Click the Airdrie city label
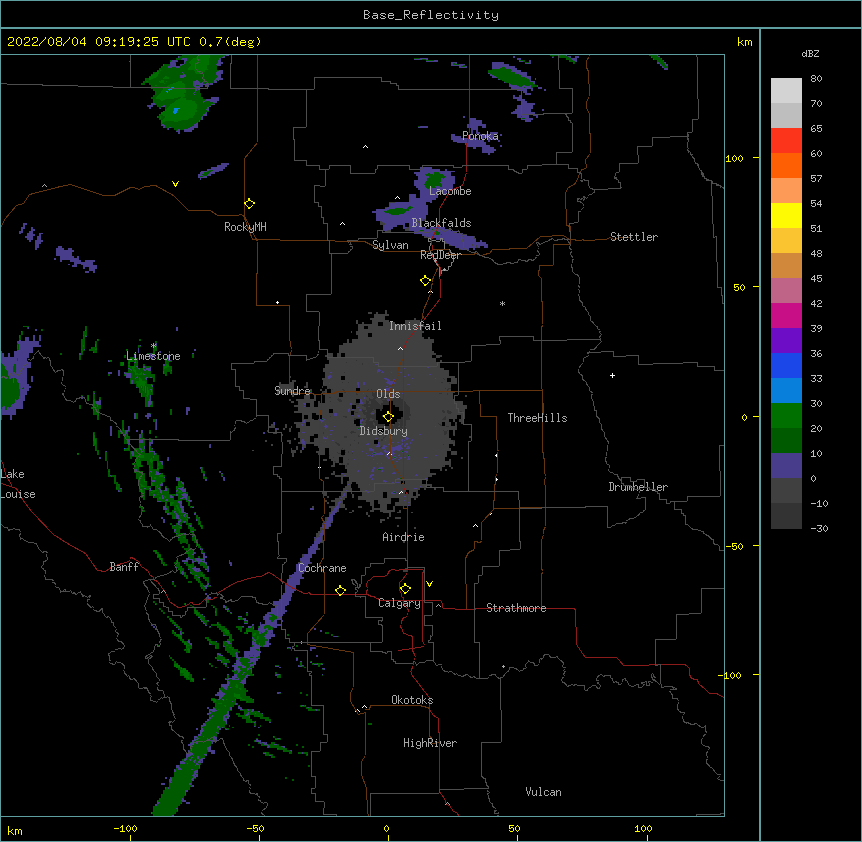862x842 pixels. (x=403, y=537)
